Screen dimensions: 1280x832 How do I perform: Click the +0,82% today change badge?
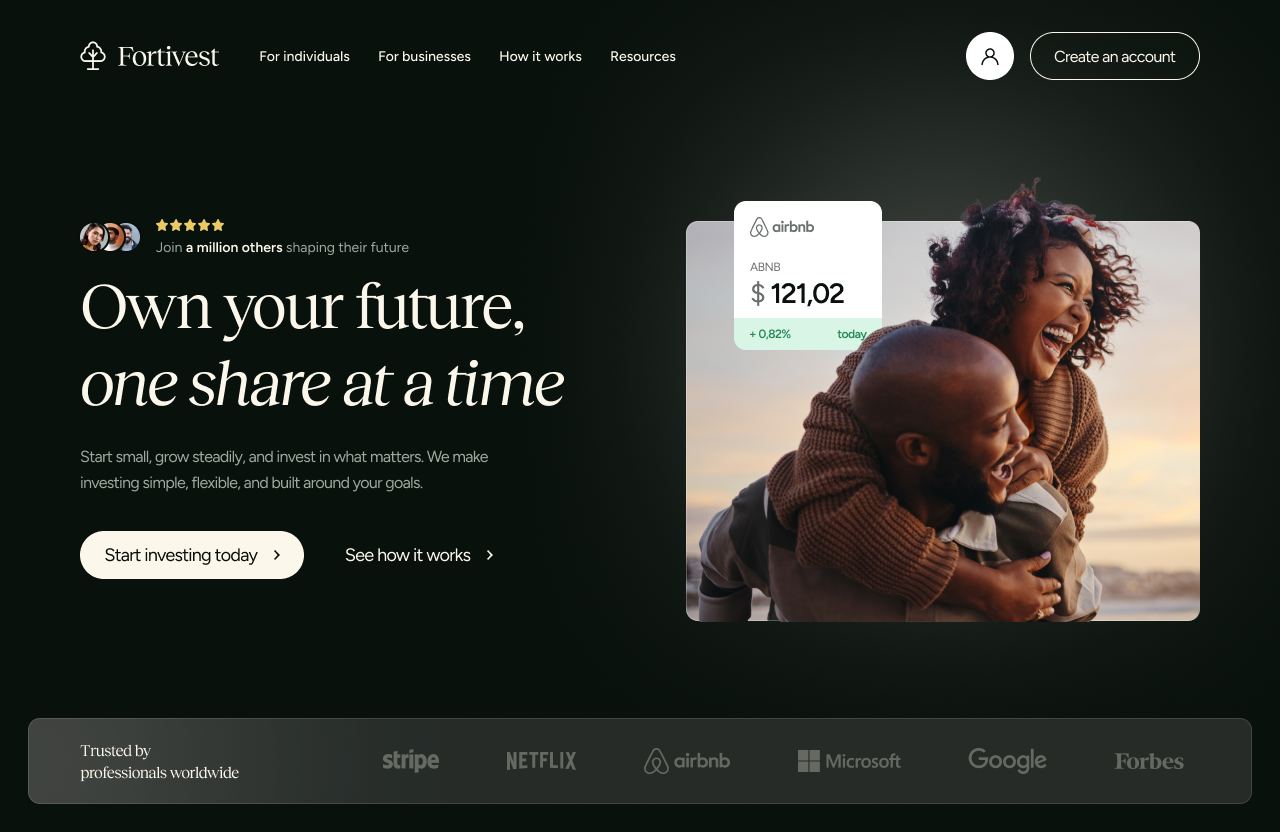(808, 334)
